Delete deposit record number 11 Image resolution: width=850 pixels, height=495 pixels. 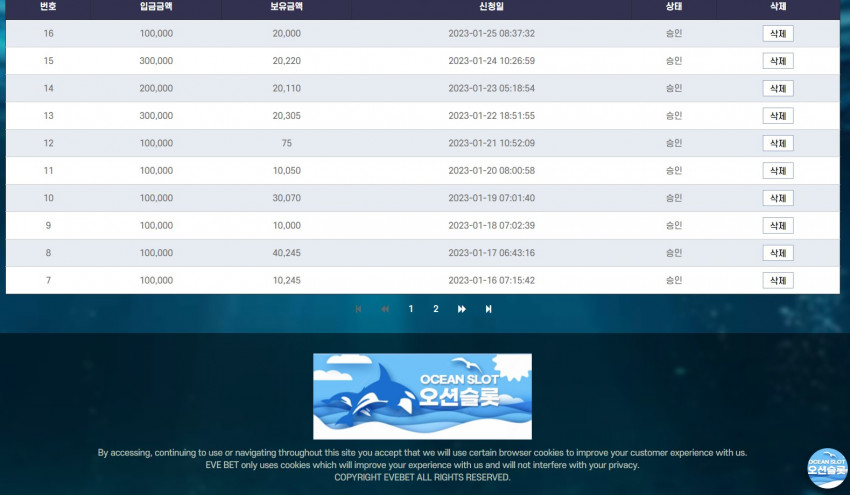click(x=778, y=171)
